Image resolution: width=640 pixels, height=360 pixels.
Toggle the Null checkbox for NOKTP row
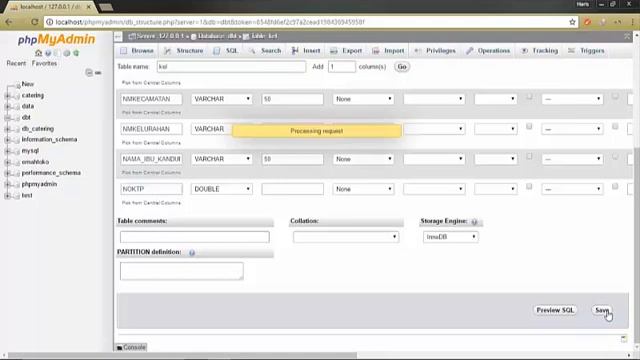[x=529, y=187]
